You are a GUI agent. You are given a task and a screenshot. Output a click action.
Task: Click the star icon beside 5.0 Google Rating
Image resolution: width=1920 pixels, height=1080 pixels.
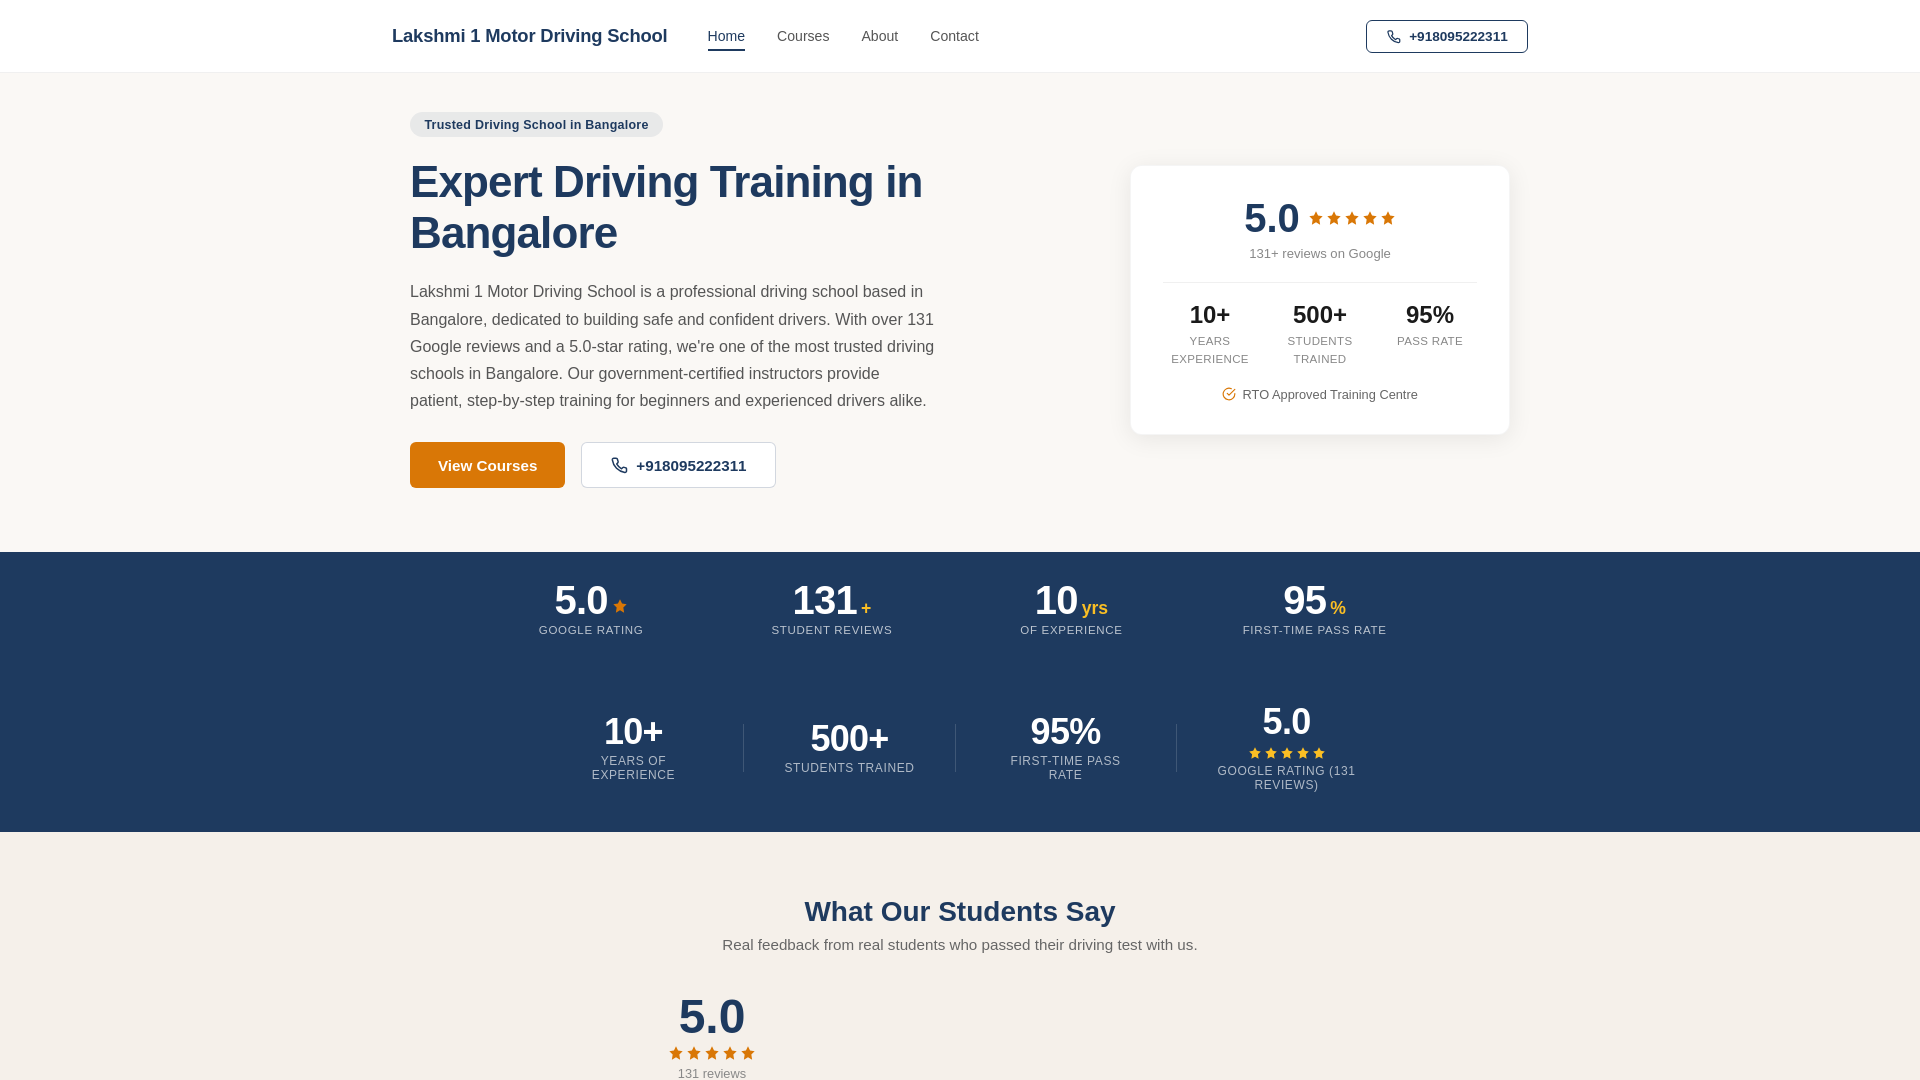click(x=620, y=606)
